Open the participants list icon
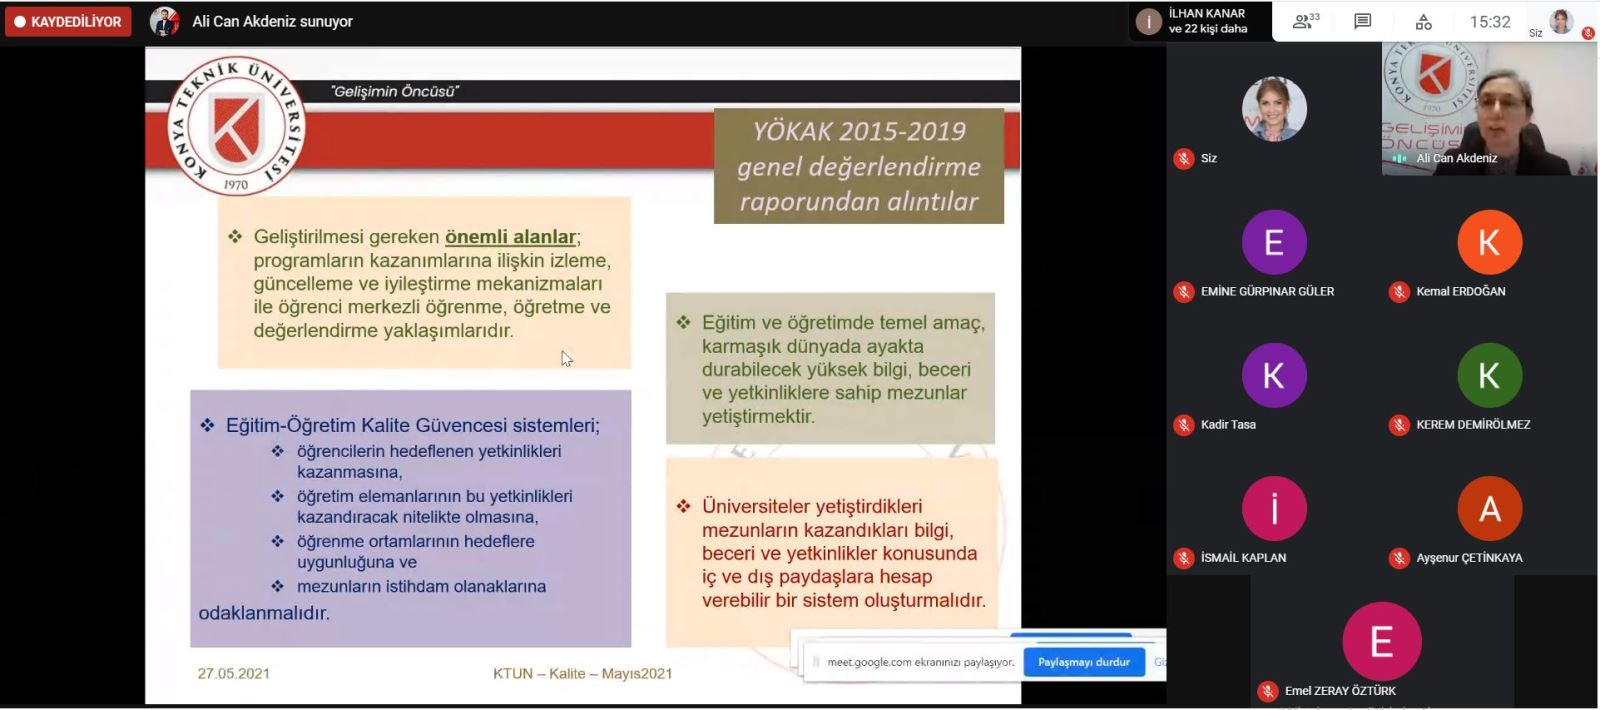This screenshot has height=710, width=1600. tap(1304, 21)
